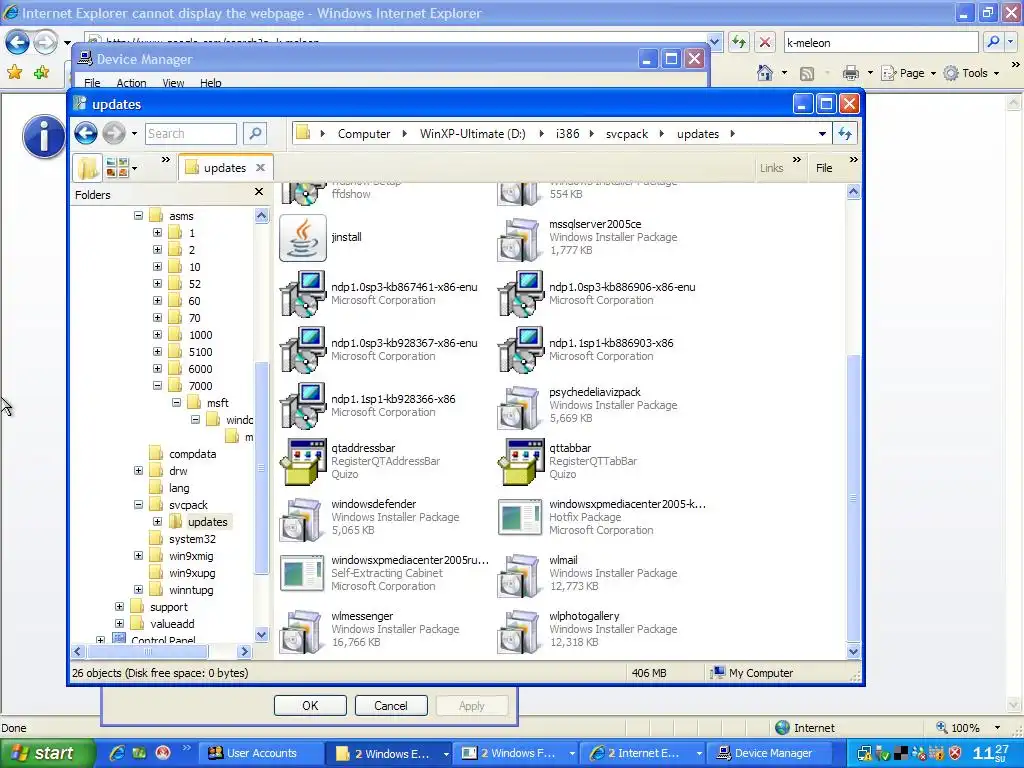Screen dimensions: 1024x768
Task: Collapse the asms folder in tree
Action: [138, 216]
